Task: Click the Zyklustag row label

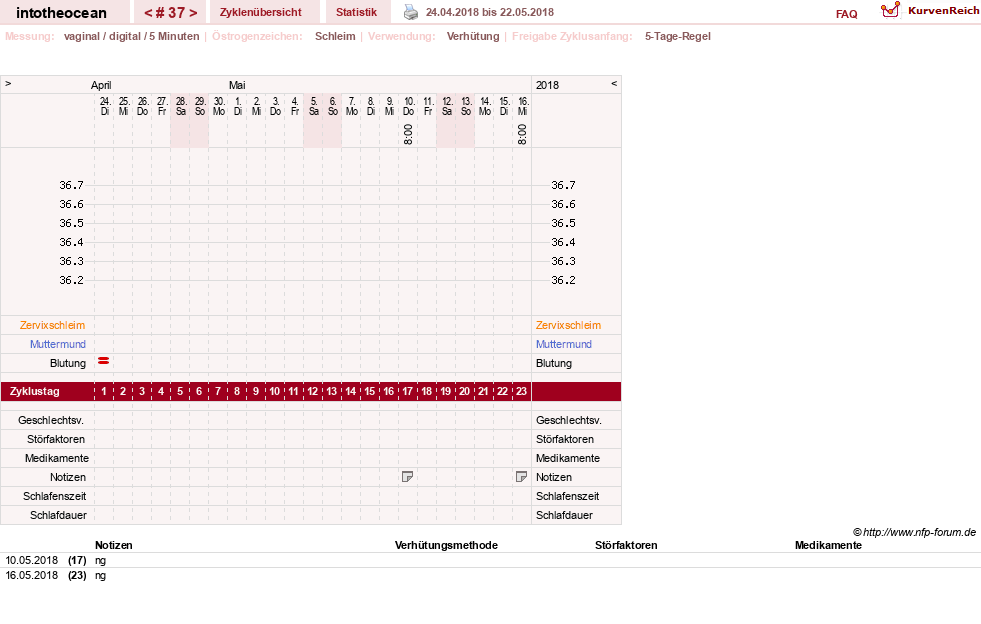Action: tap(34, 391)
